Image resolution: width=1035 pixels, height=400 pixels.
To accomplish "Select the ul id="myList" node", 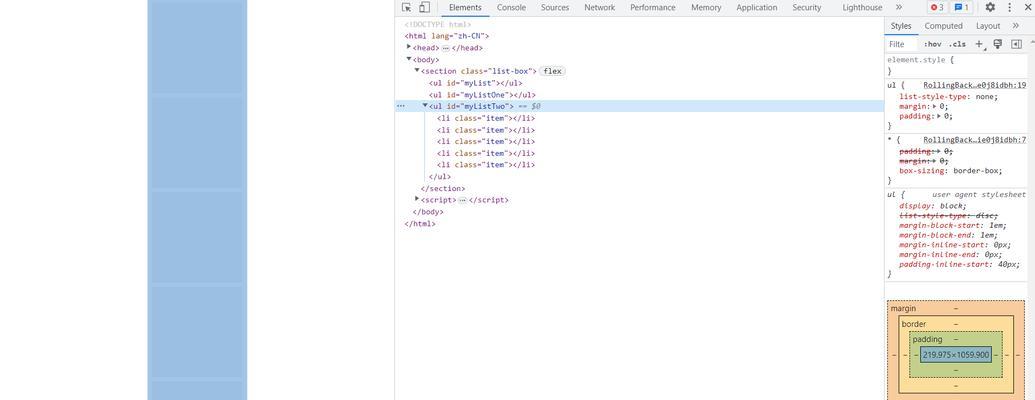I will [x=475, y=83].
